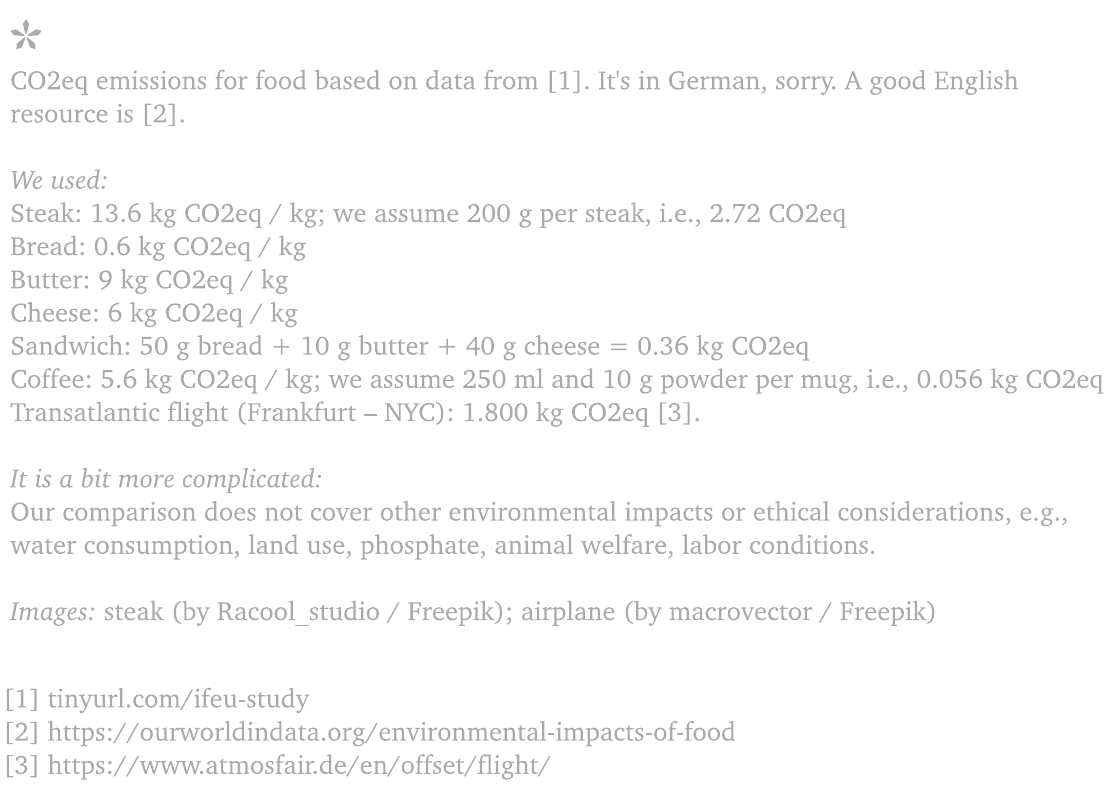Open the tinyurl.com/ifeu-study reference link
This screenshot has height=787, width=1108.
178,699
